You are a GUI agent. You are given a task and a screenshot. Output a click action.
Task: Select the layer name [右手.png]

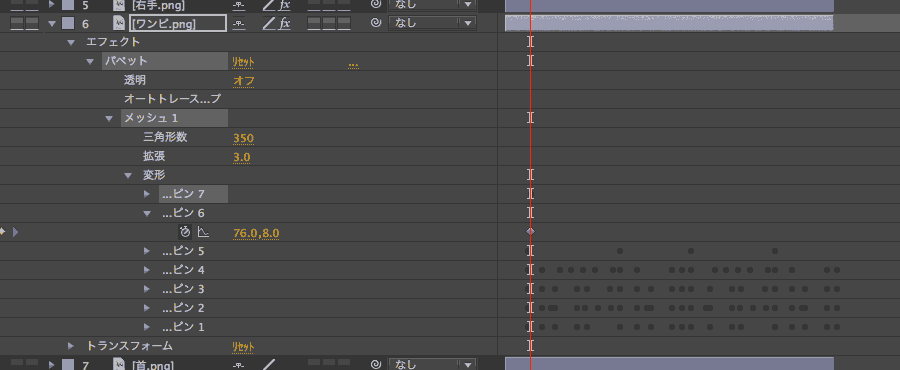(x=158, y=5)
